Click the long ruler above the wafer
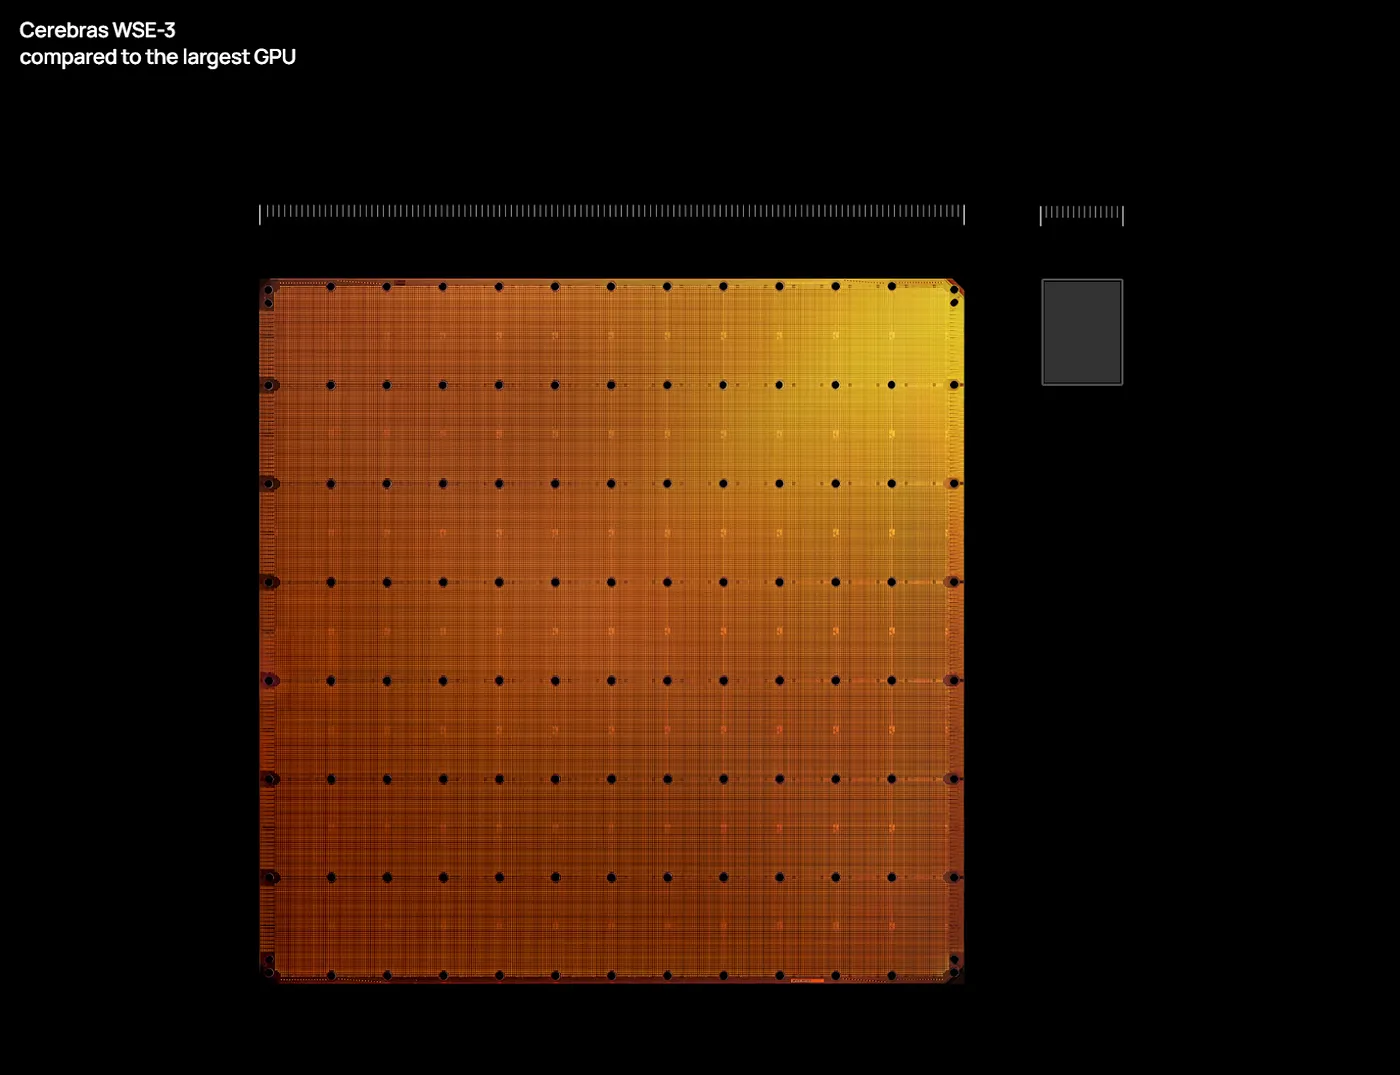The width and height of the screenshot is (1400, 1075). (612, 212)
